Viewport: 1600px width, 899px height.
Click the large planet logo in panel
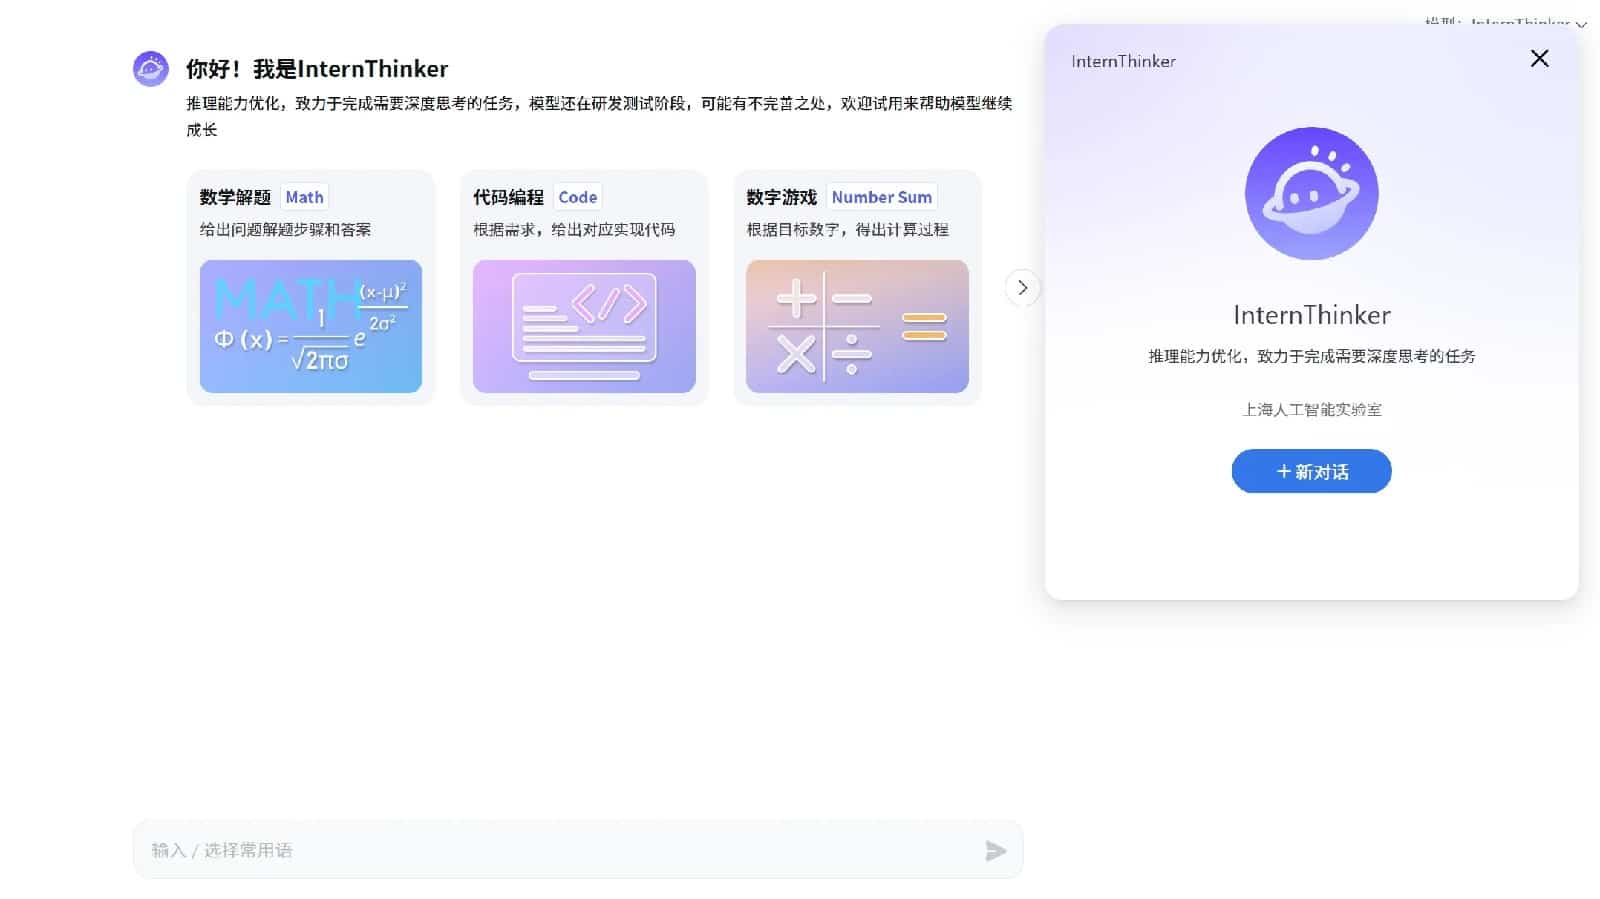pos(1311,194)
